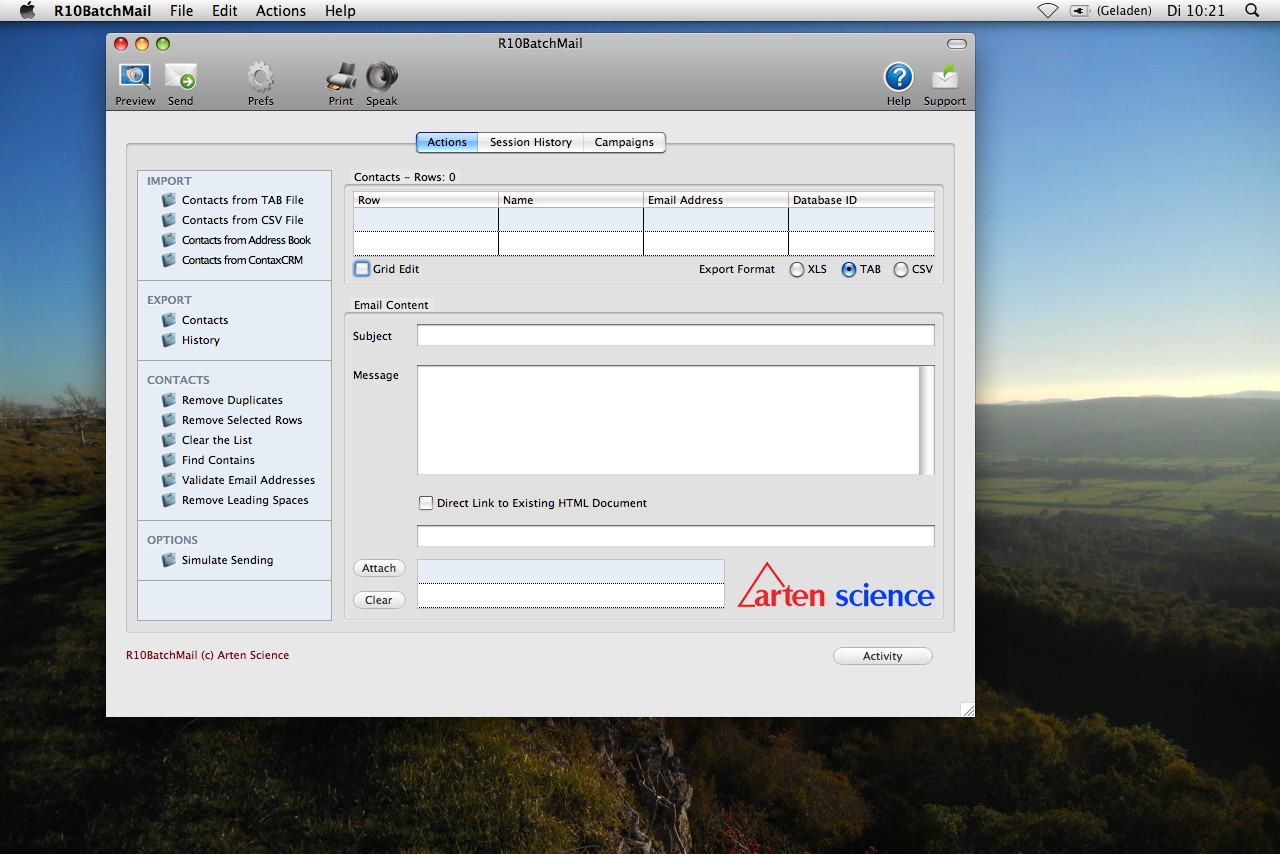Click the battery status icon

click(1079, 10)
